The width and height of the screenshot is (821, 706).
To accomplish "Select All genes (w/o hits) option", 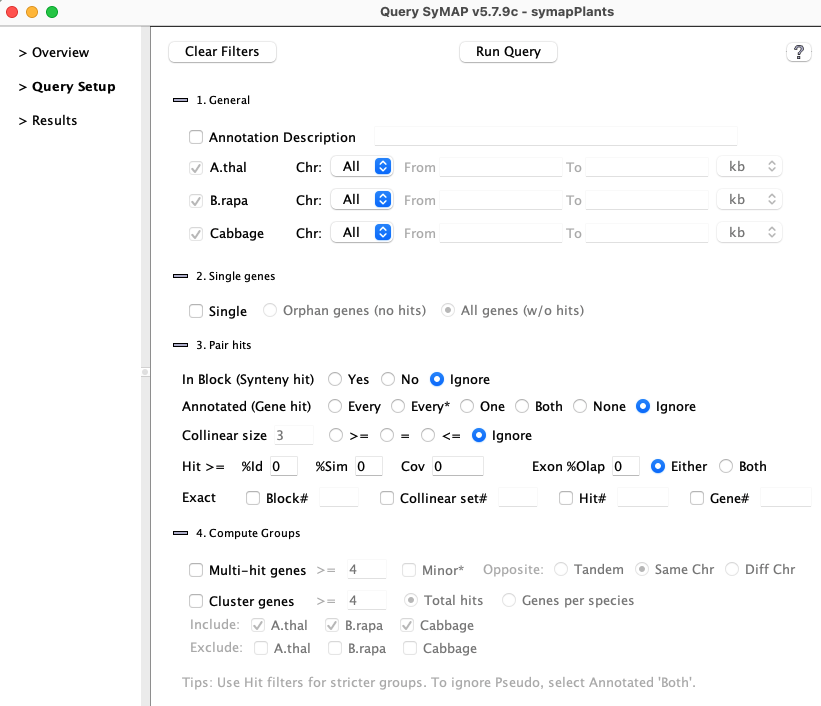I will pos(448,311).
